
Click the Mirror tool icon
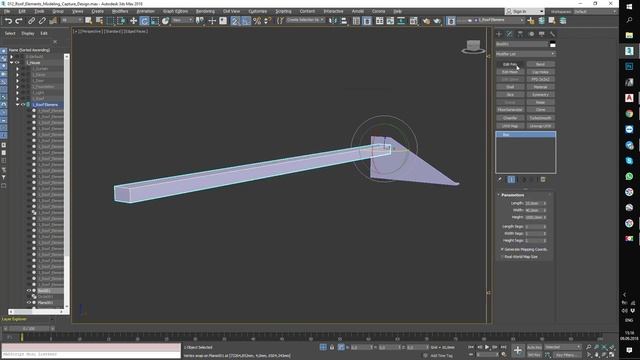click(333, 20)
